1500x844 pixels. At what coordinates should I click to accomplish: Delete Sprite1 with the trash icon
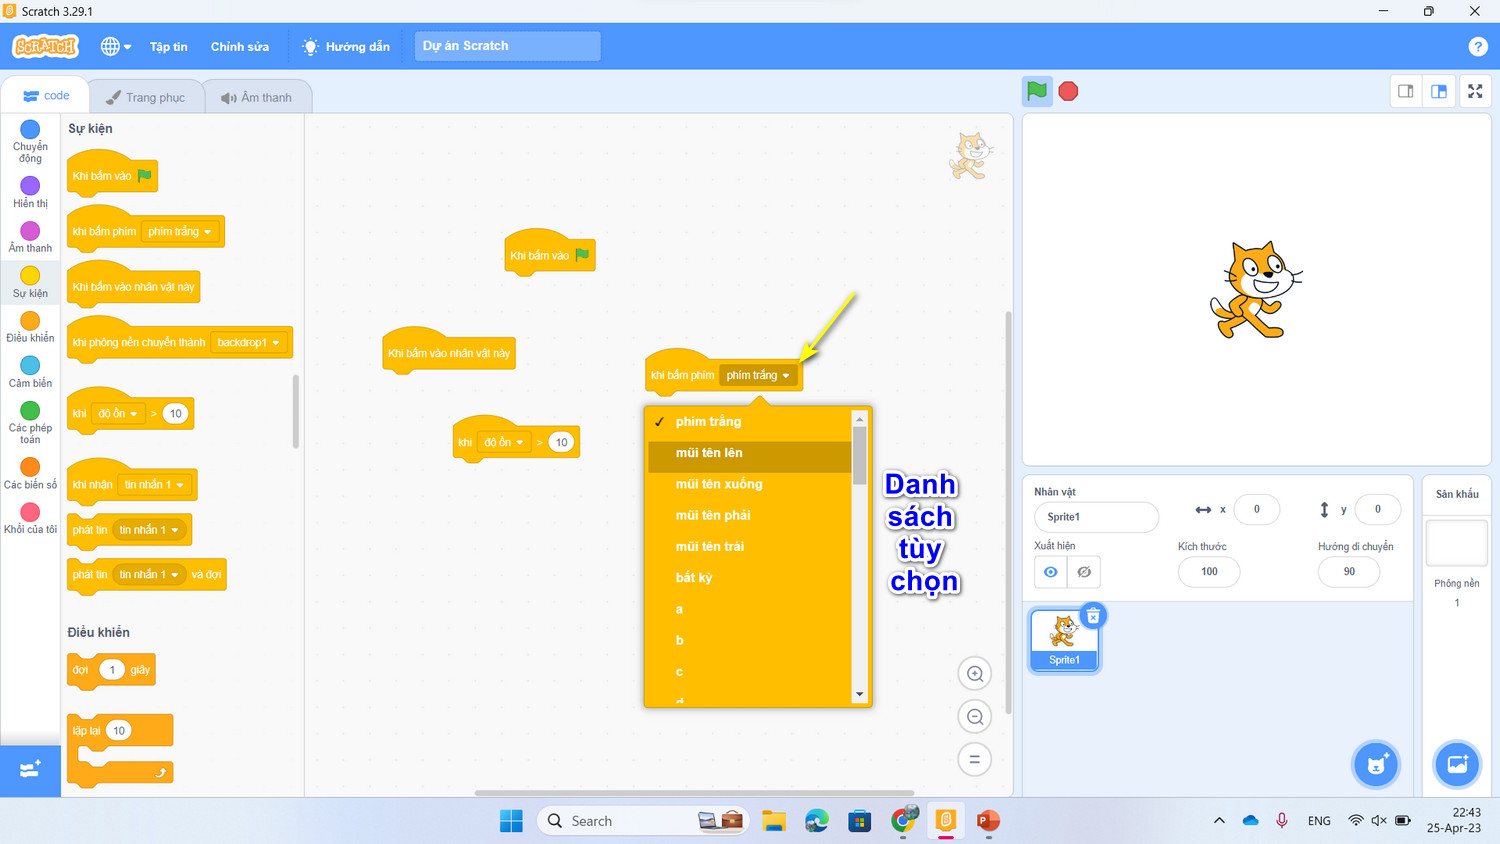pos(1093,616)
